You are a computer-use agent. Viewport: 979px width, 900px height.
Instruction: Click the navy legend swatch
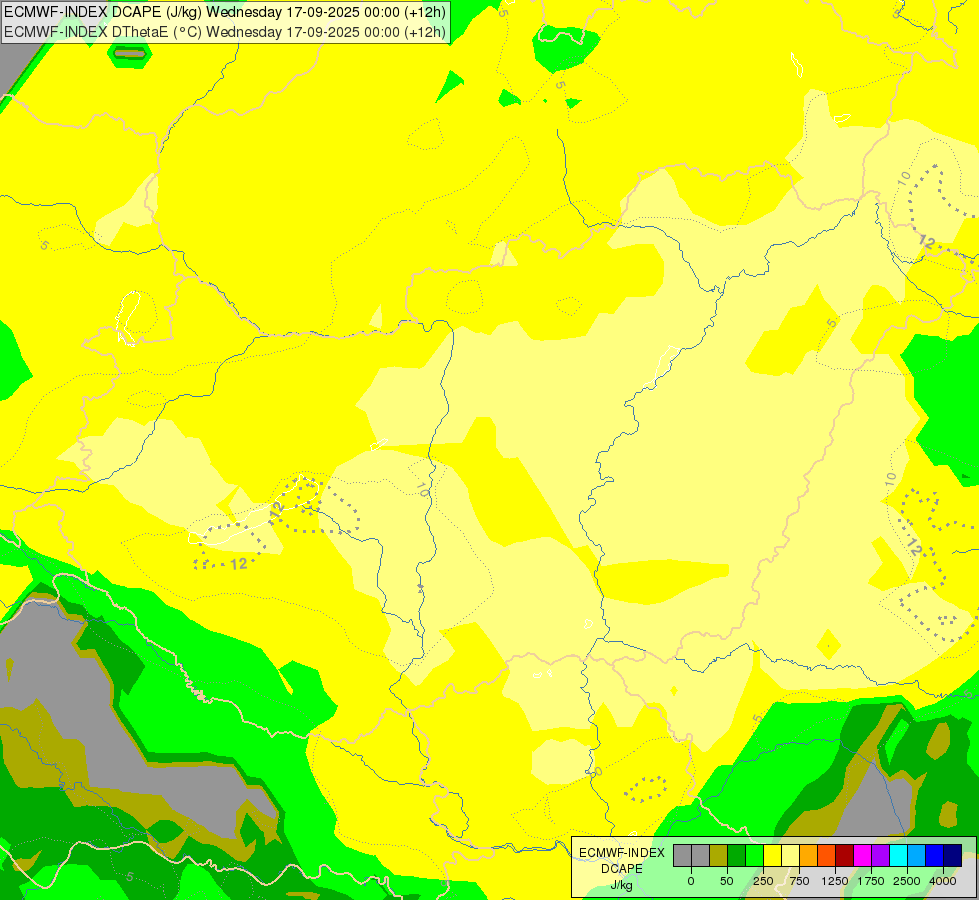[x=953, y=856]
